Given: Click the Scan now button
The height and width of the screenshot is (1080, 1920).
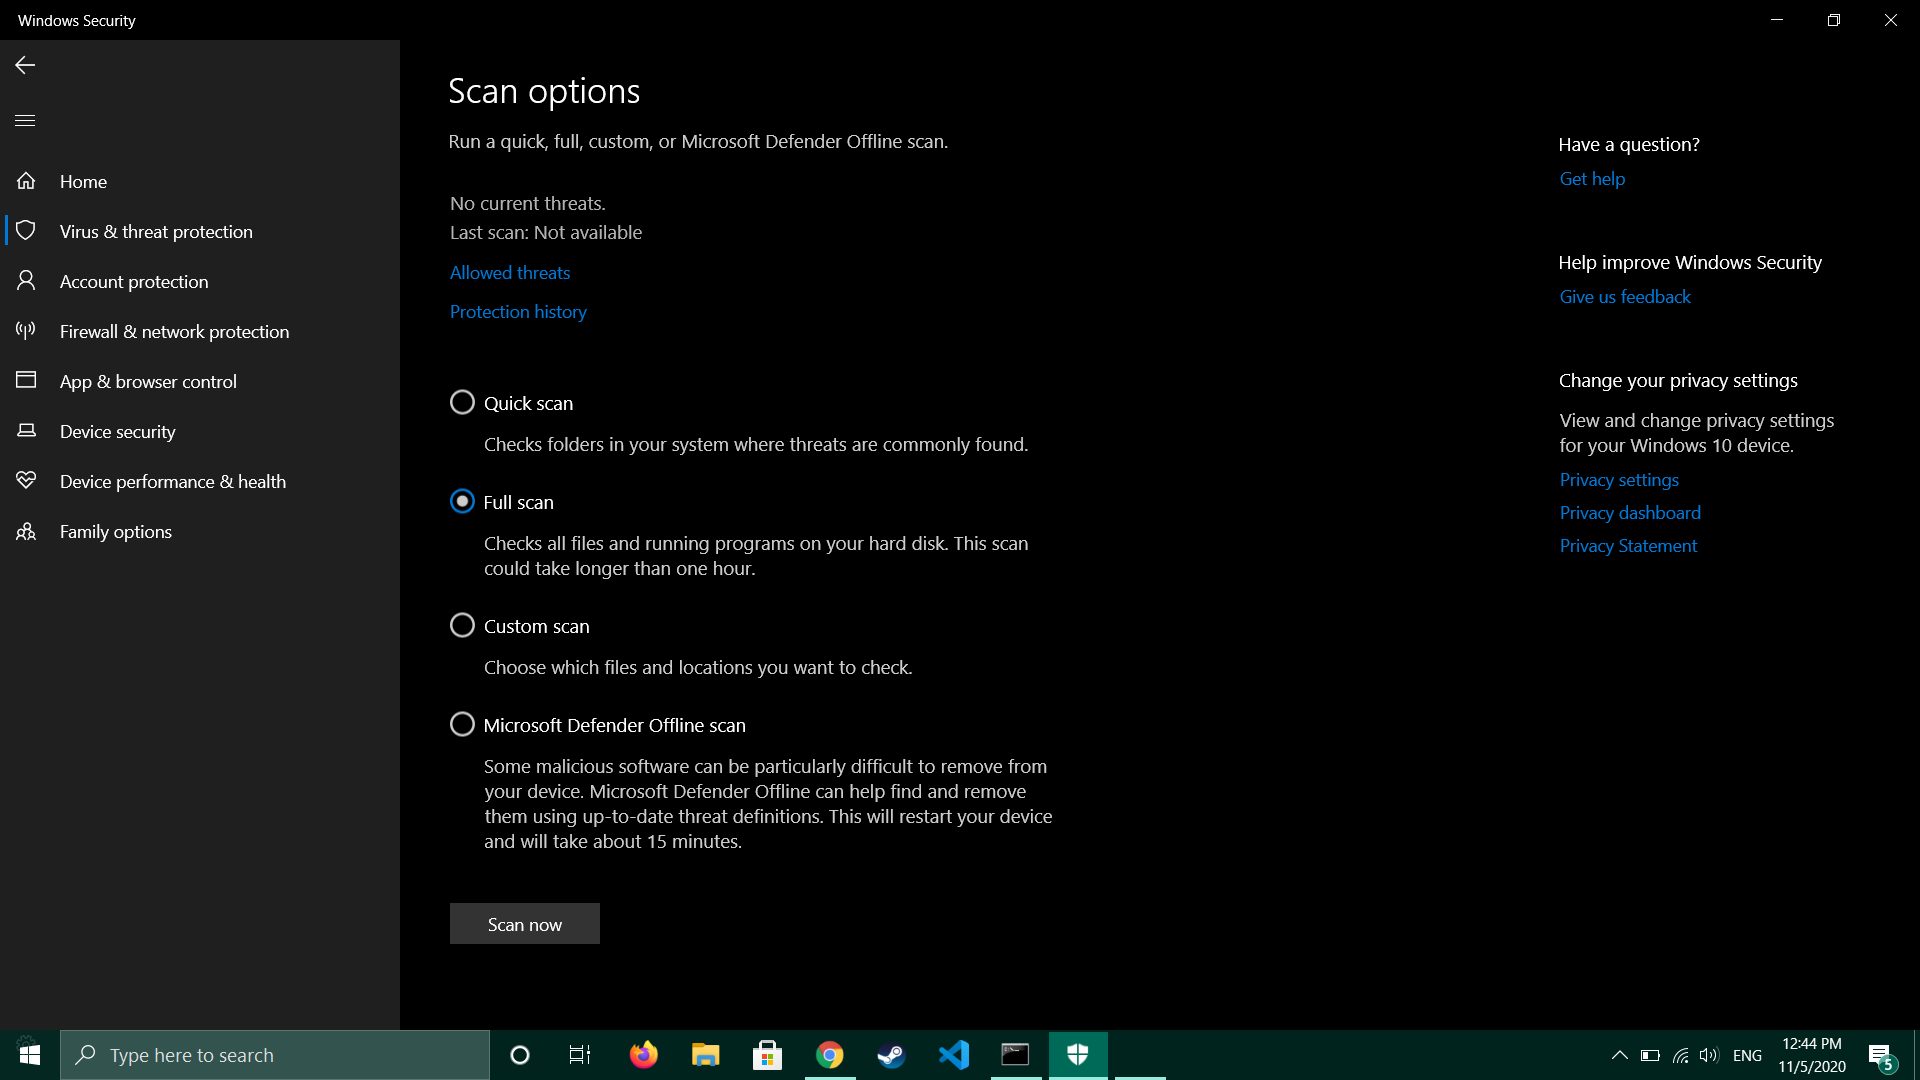Looking at the screenshot, I should point(525,924).
